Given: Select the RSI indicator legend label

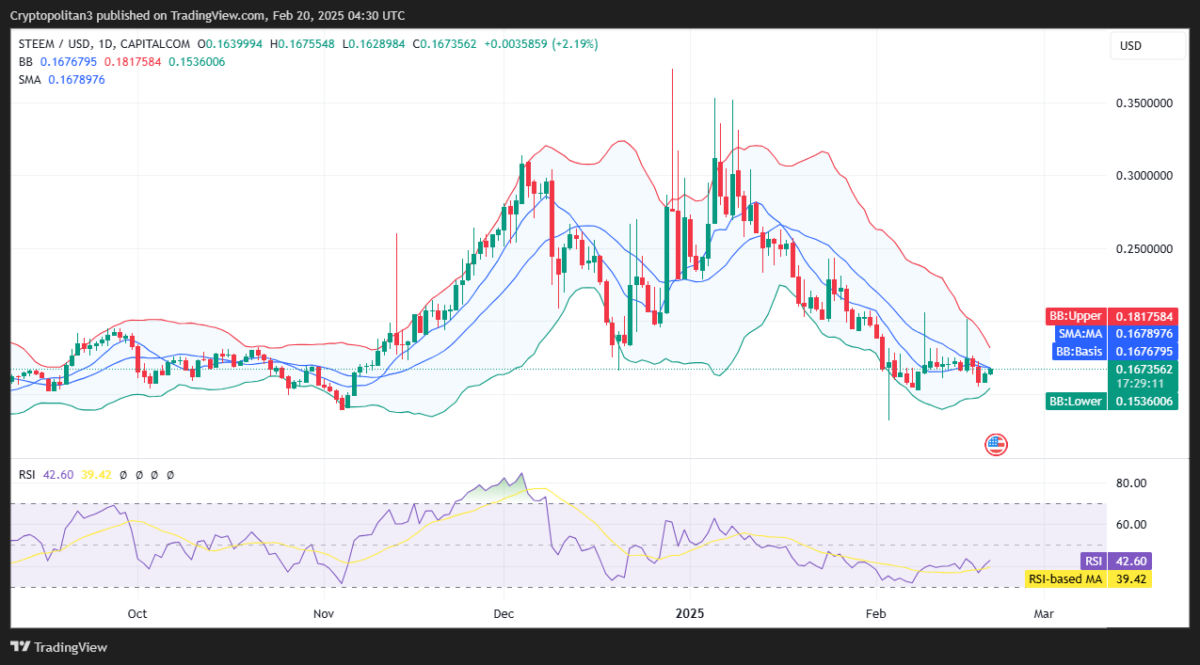Looking at the screenshot, I should (28, 475).
